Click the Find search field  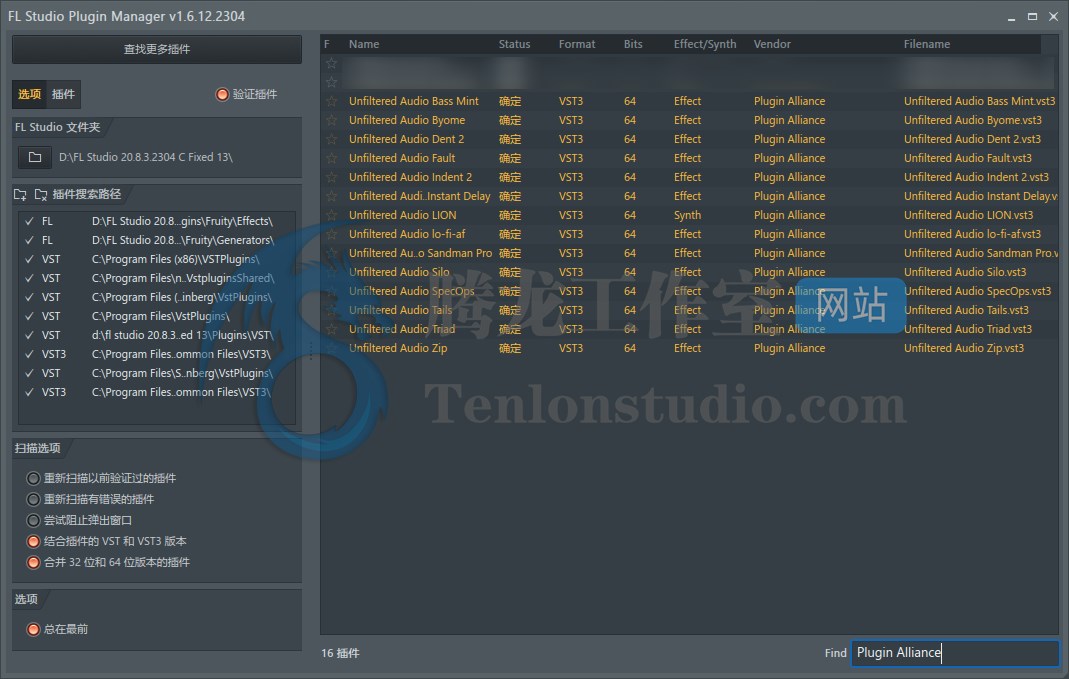coord(955,653)
